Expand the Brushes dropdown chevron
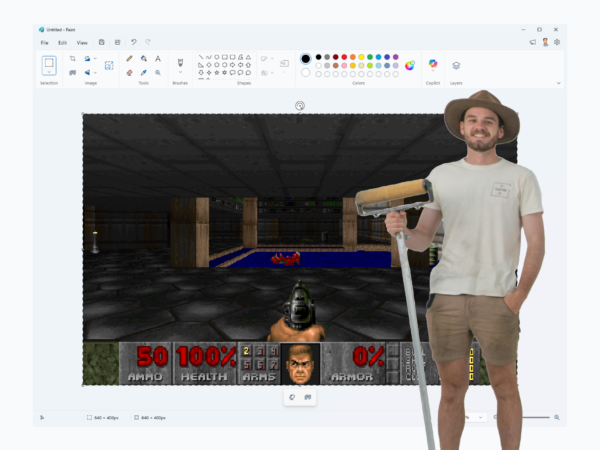 (180, 72)
